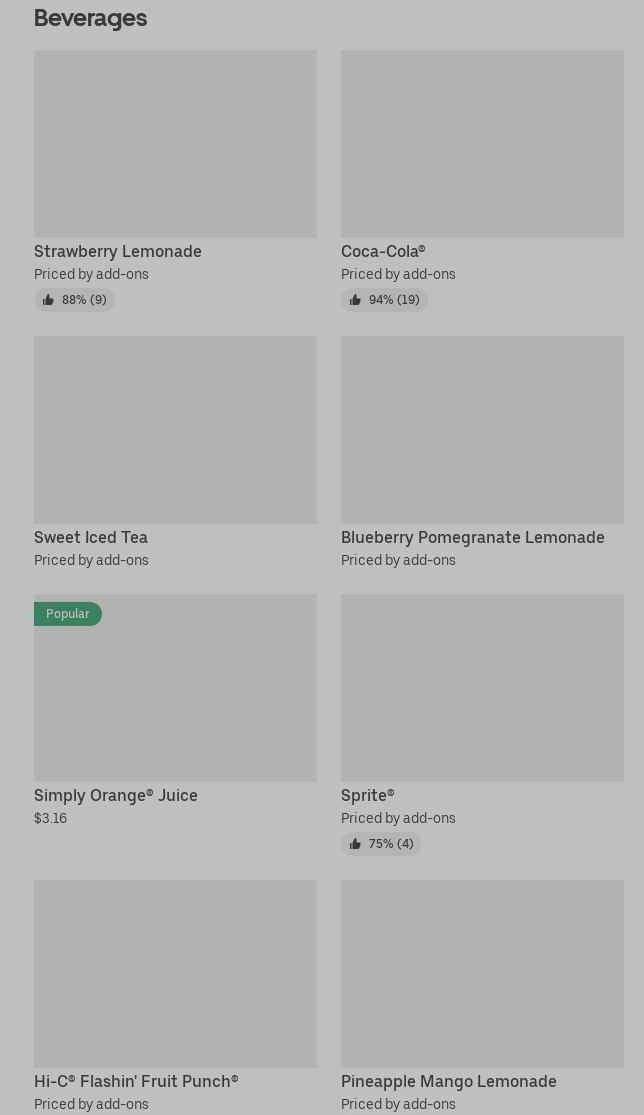Select the Sprite item image
The width and height of the screenshot is (644, 1115).
tap(482, 688)
